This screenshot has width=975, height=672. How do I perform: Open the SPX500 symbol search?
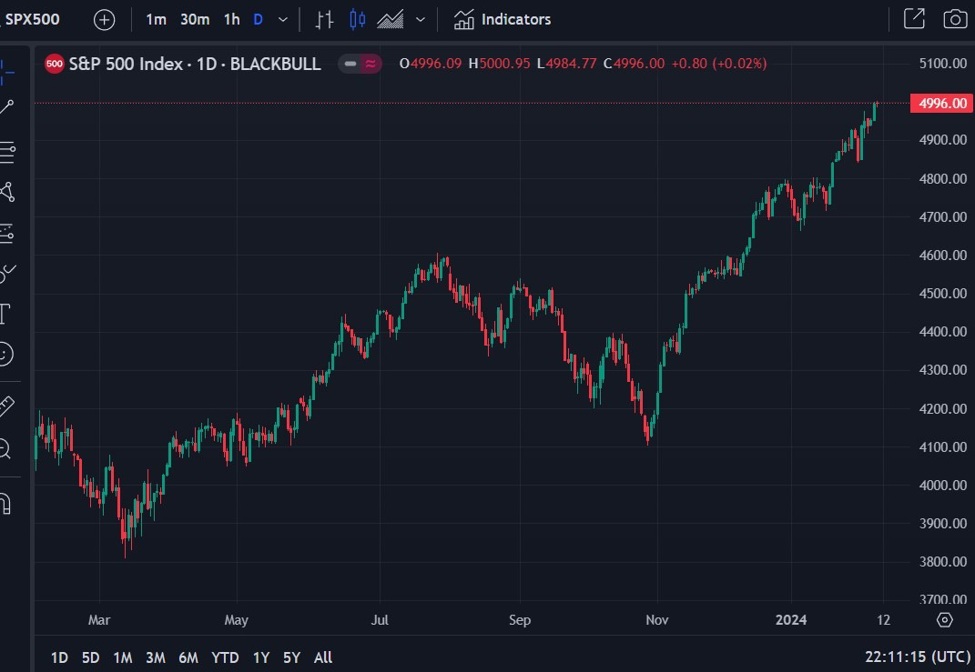(x=33, y=19)
